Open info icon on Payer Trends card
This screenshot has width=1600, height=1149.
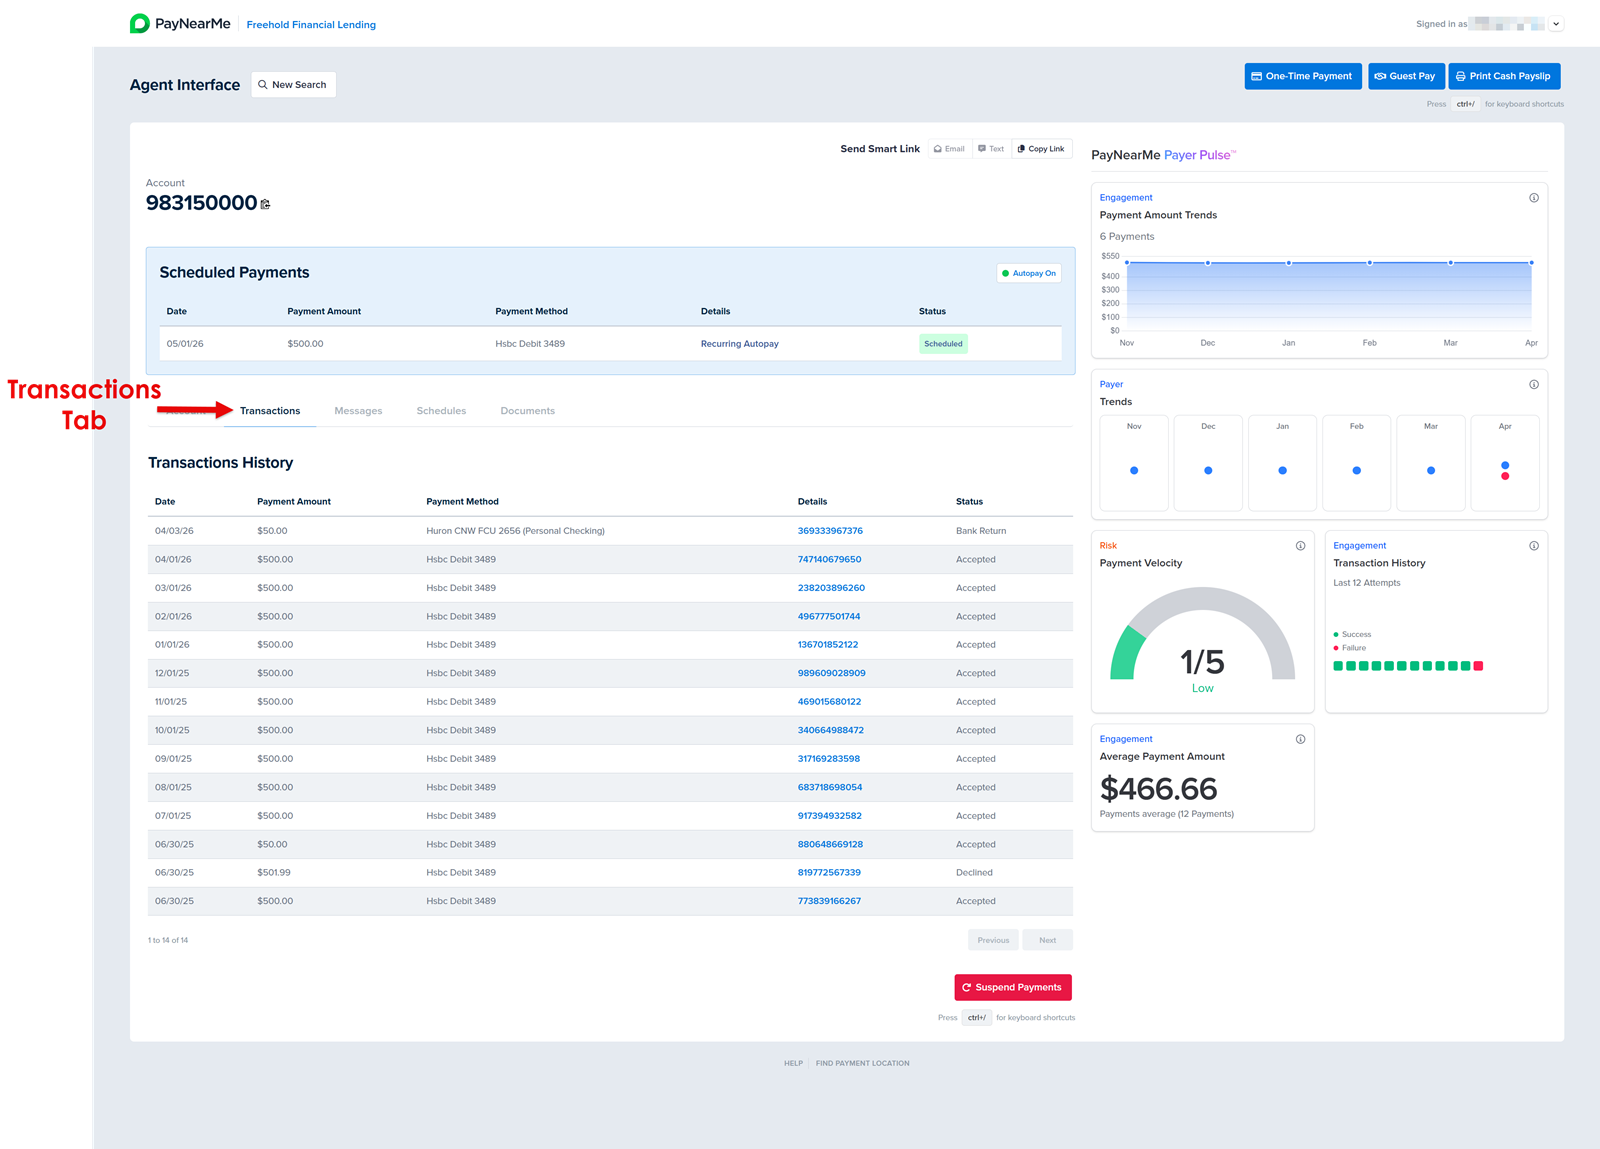(x=1533, y=385)
